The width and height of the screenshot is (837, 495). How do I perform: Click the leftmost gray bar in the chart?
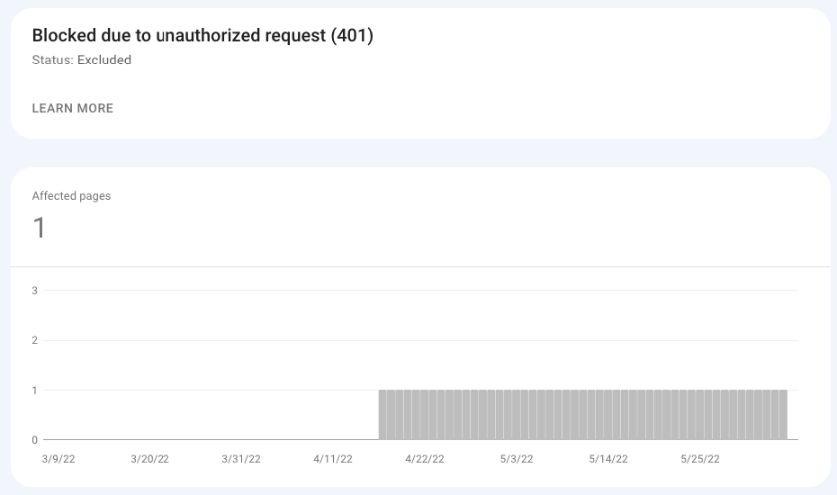point(383,414)
